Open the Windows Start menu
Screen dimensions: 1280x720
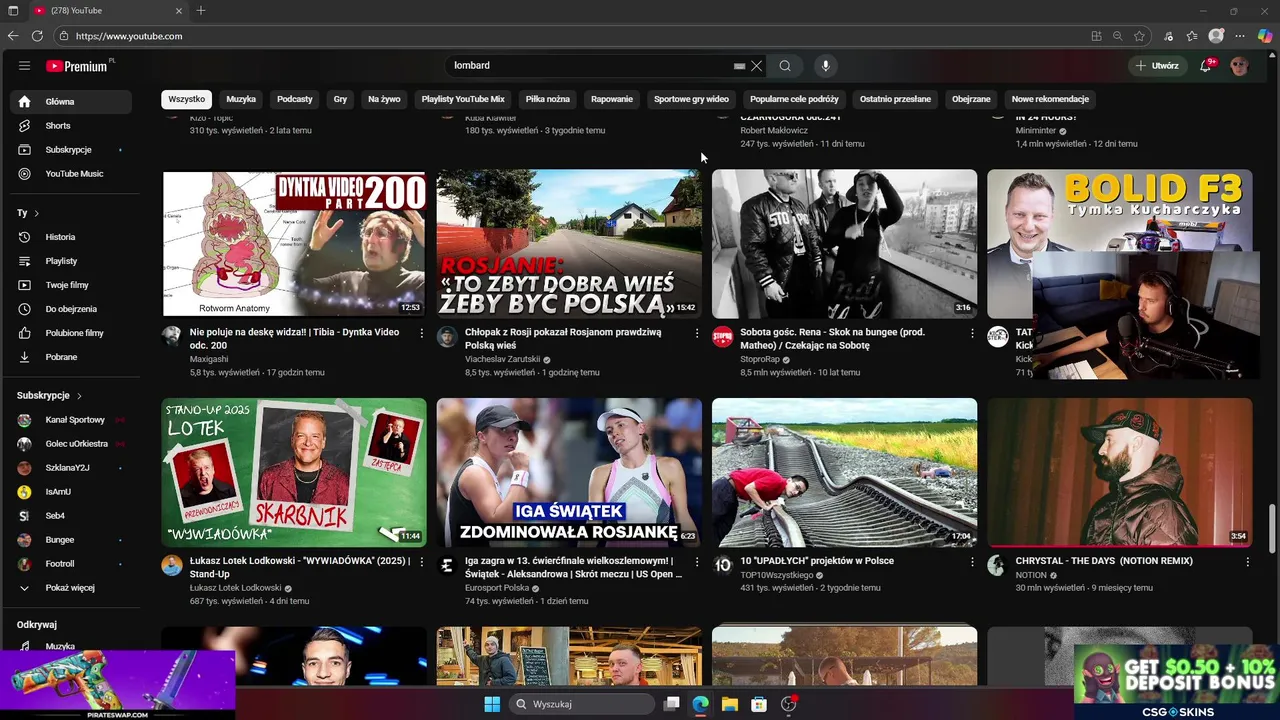(x=492, y=704)
